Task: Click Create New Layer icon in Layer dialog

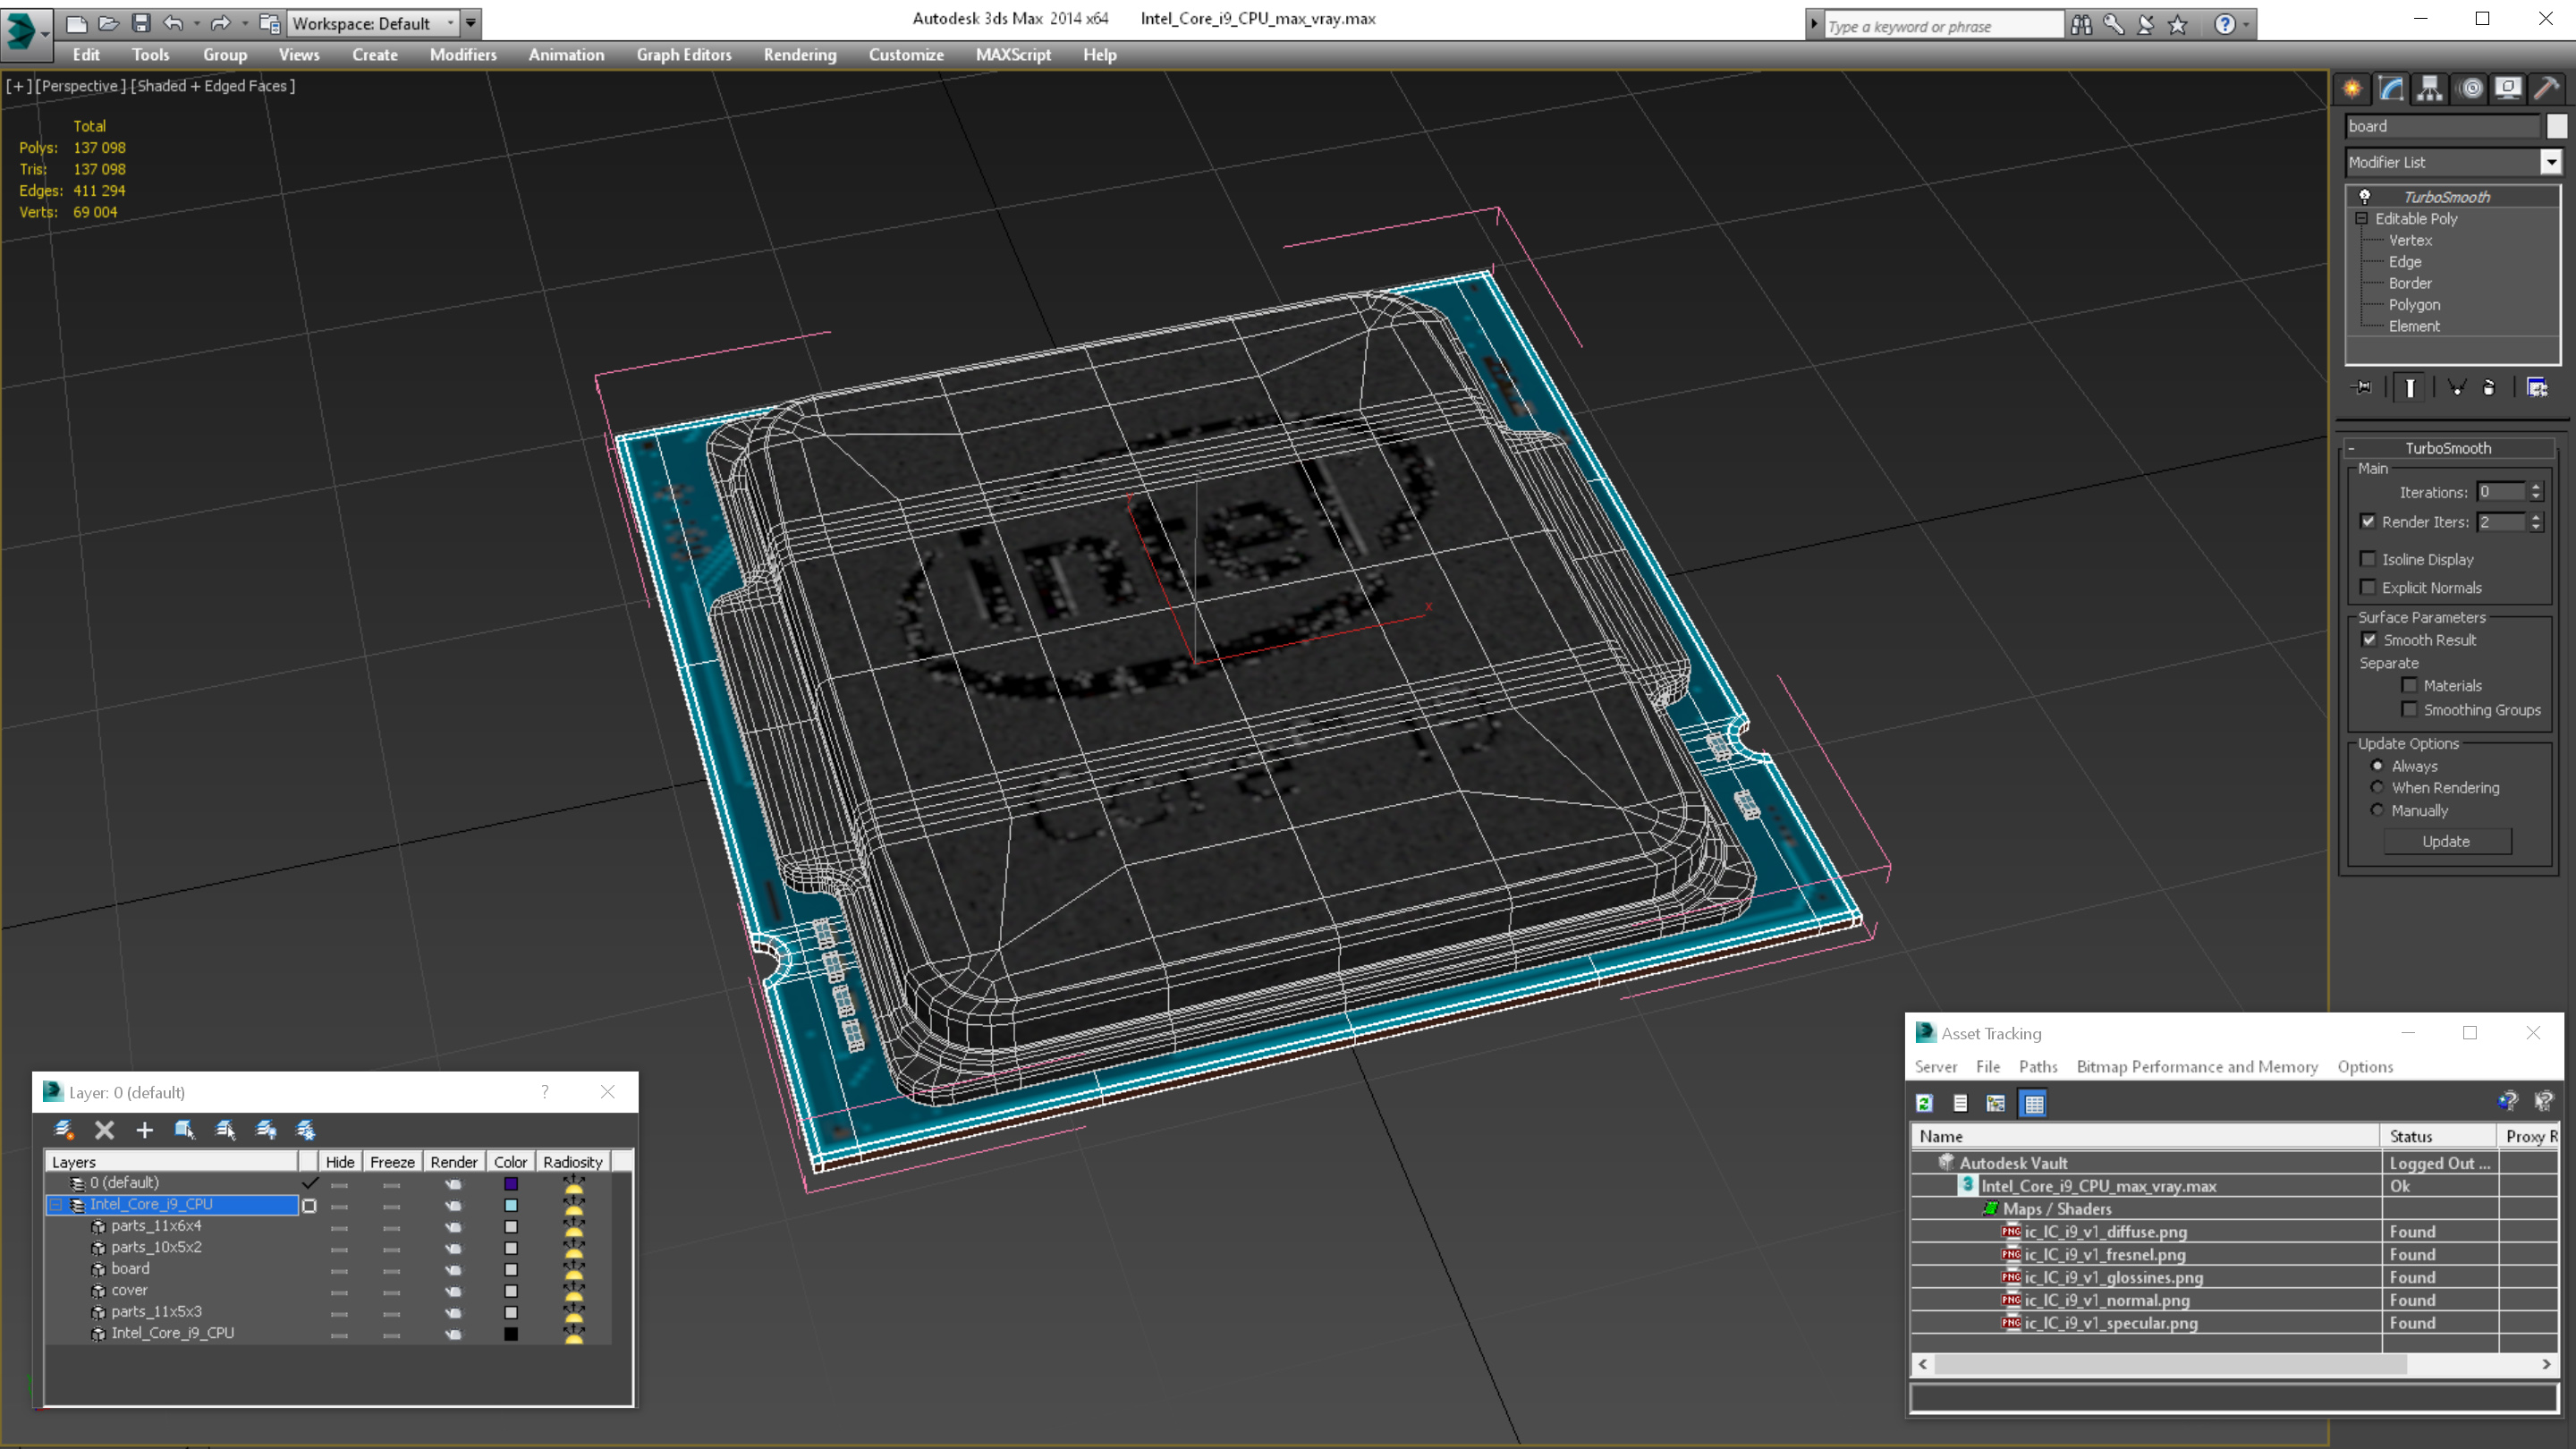Action: coord(64,1129)
